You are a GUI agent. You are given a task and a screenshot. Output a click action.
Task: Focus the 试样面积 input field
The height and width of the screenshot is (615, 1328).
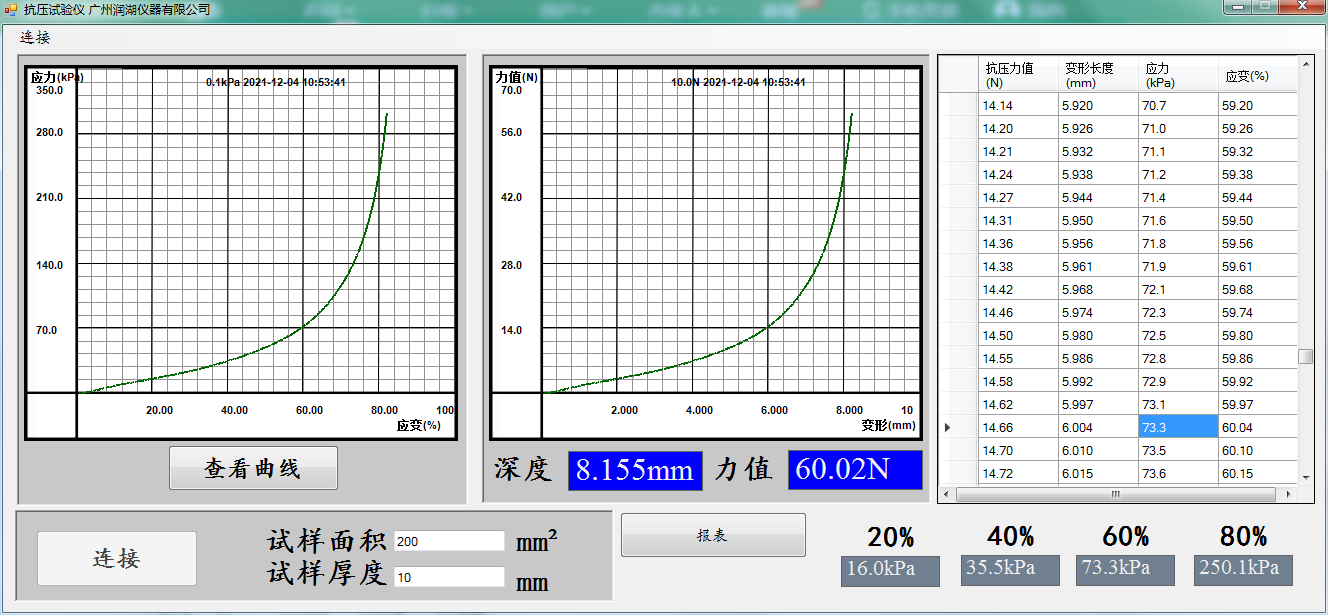(449, 541)
